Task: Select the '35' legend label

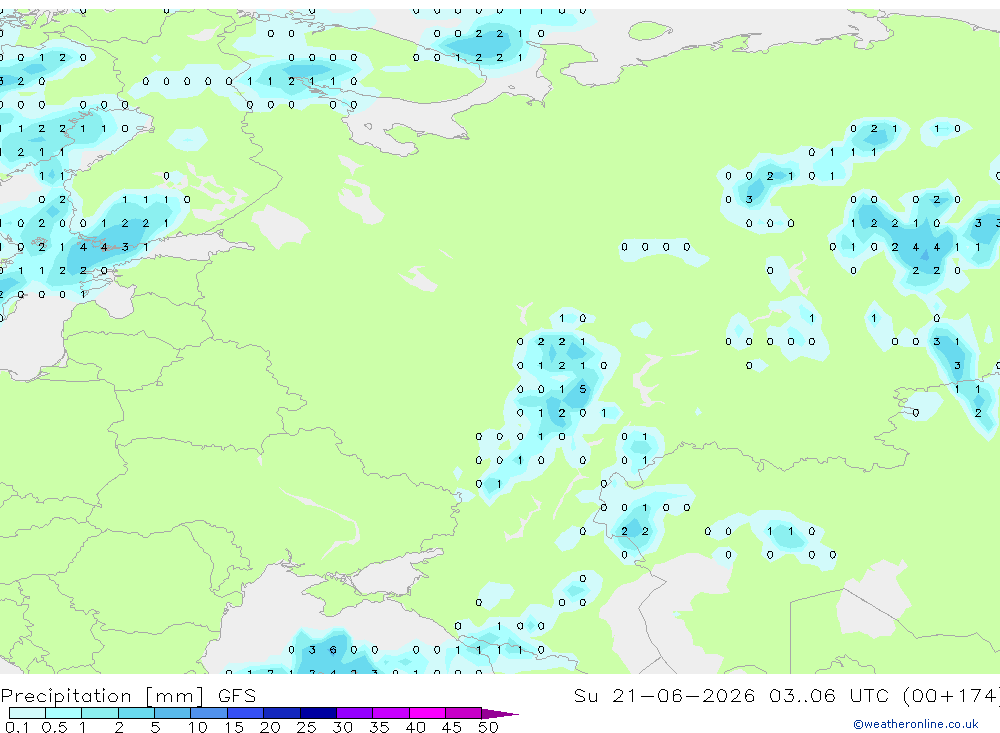Action: pyautogui.click(x=379, y=727)
